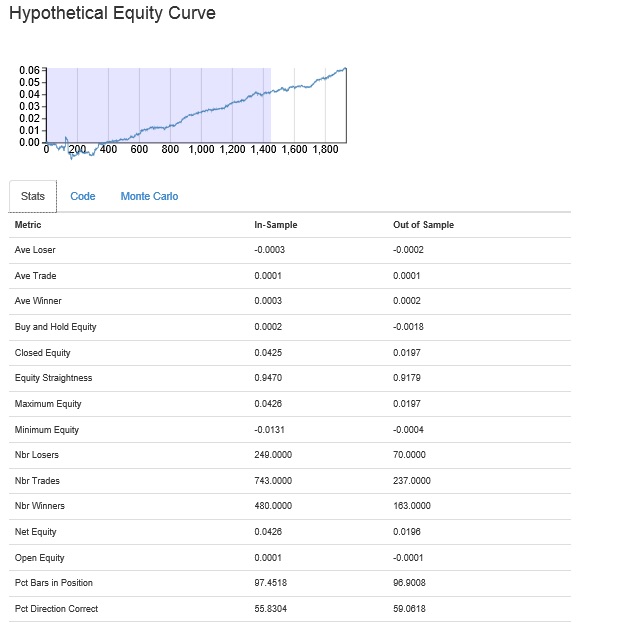Select the Metric column header
The image size is (618, 623).
tap(28, 225)
